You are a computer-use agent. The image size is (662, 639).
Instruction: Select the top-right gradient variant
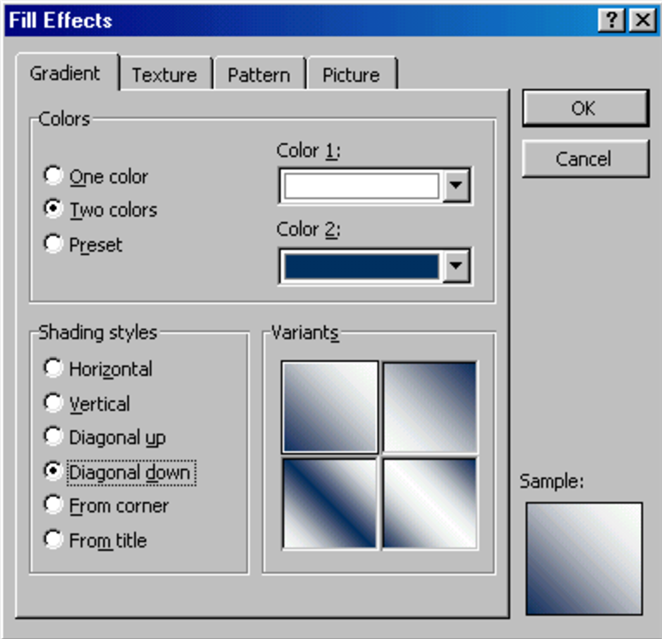pyautogui.click(x=430, y=408)
